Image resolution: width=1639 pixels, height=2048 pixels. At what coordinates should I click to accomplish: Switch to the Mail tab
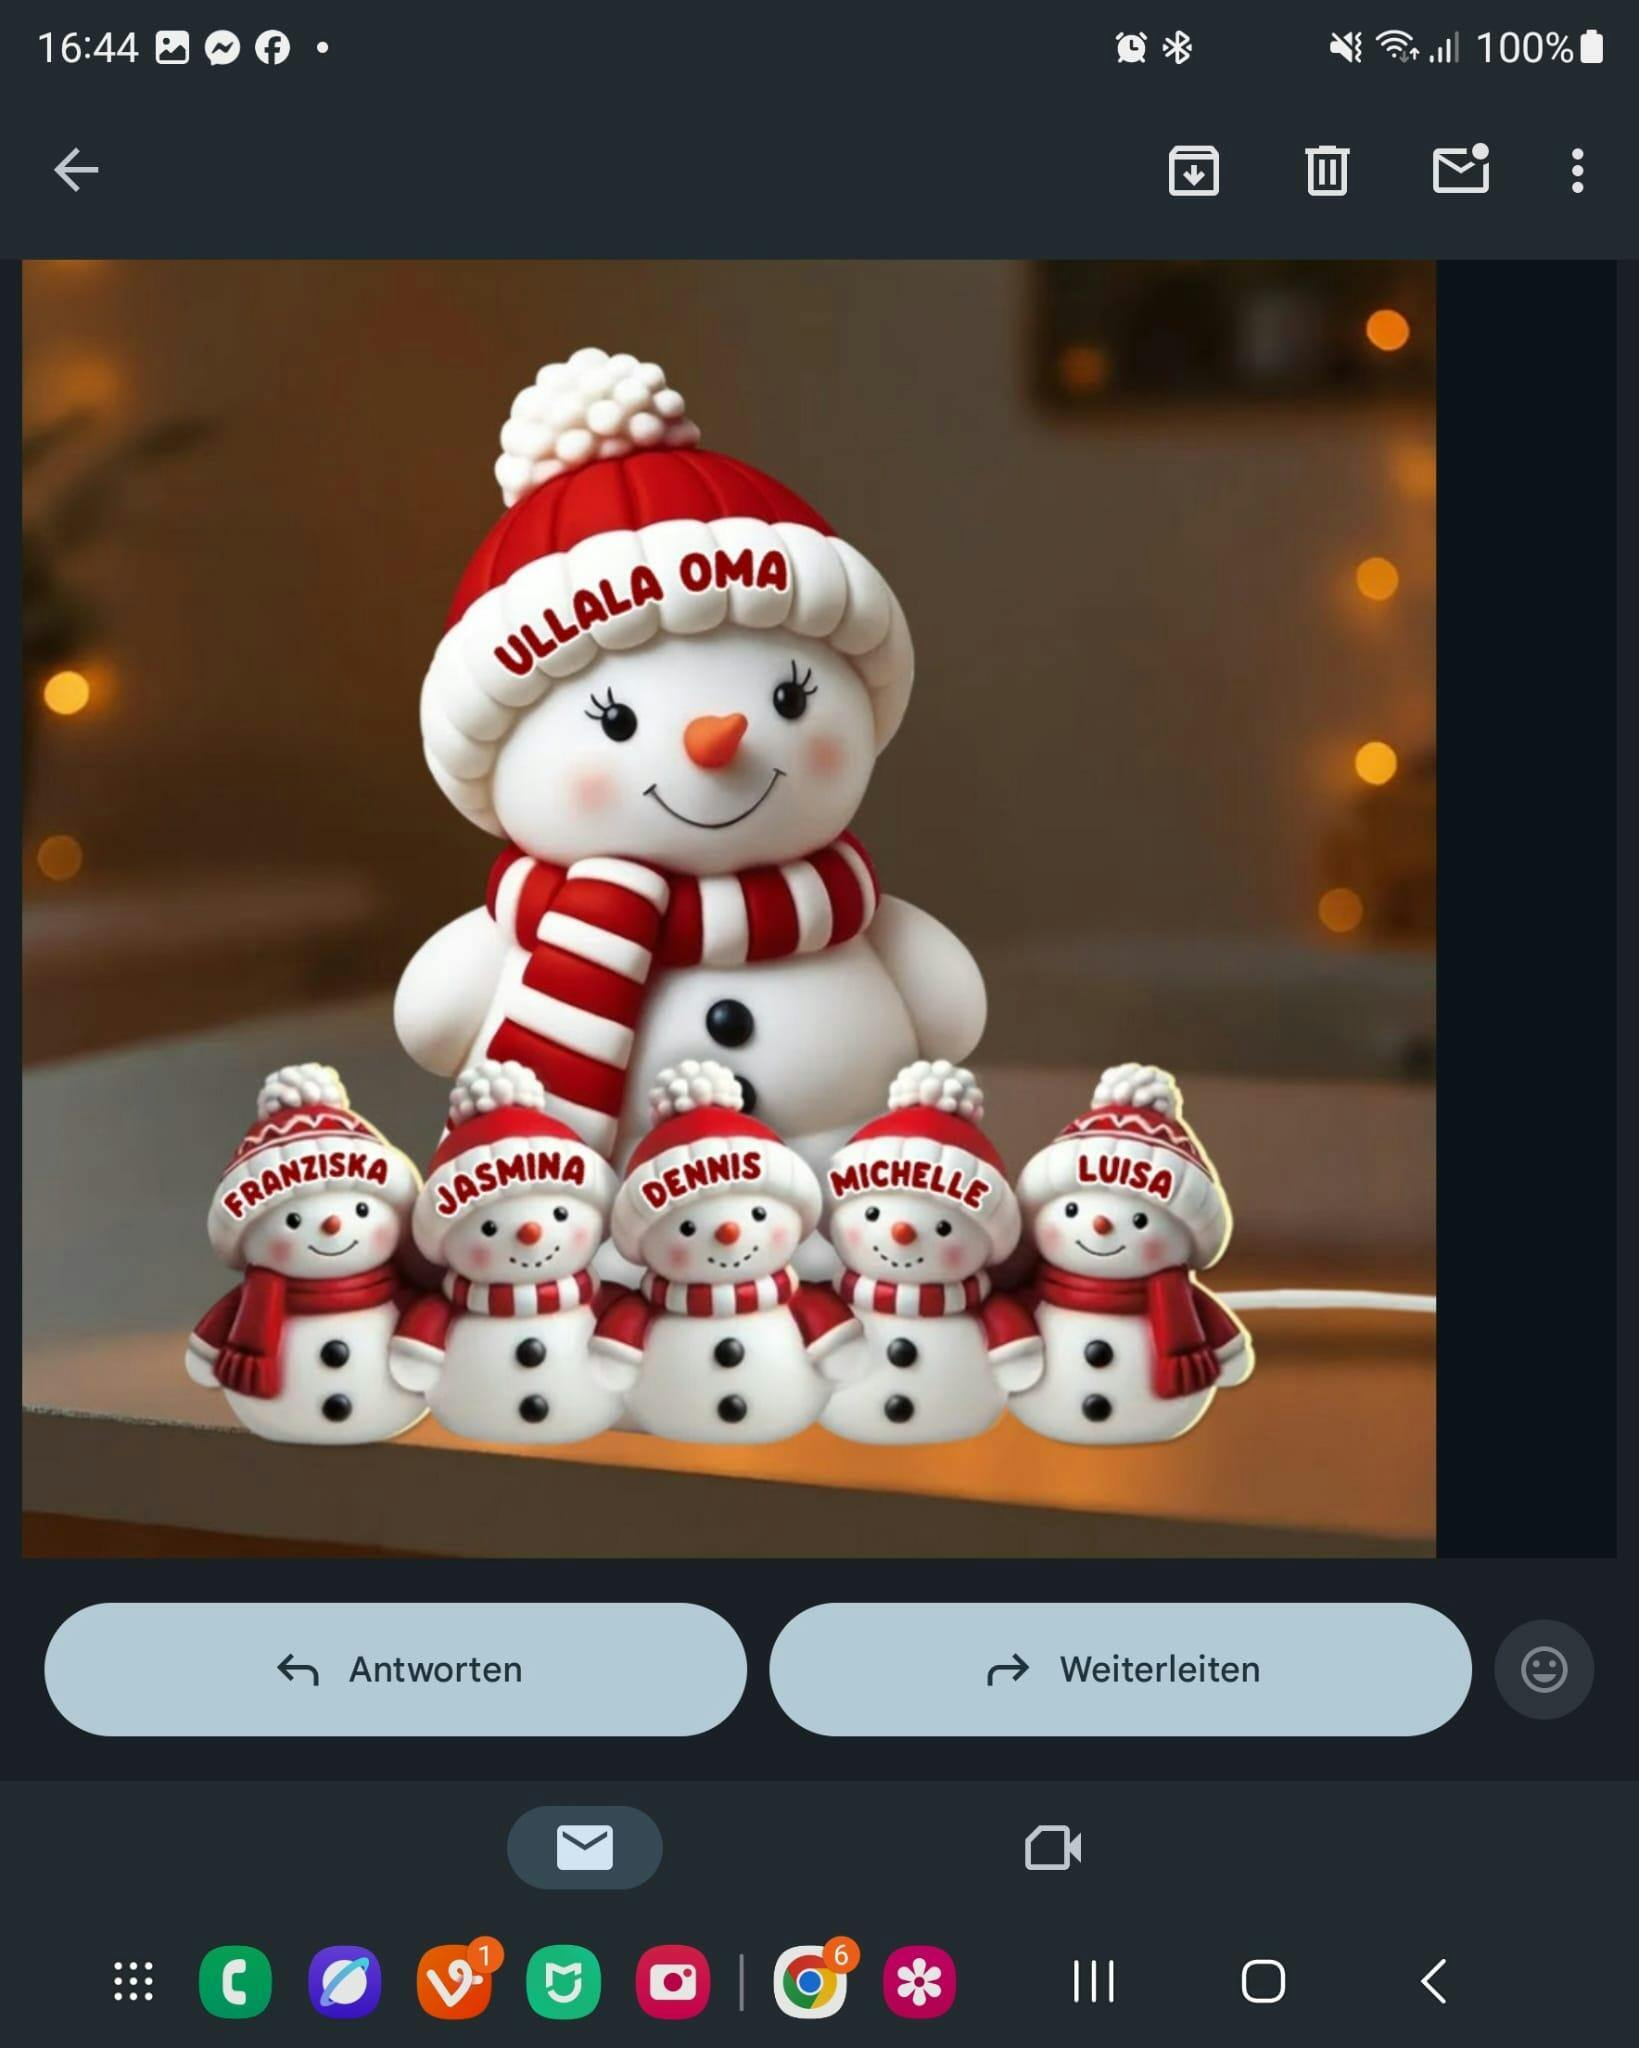tap(585, 1847)
